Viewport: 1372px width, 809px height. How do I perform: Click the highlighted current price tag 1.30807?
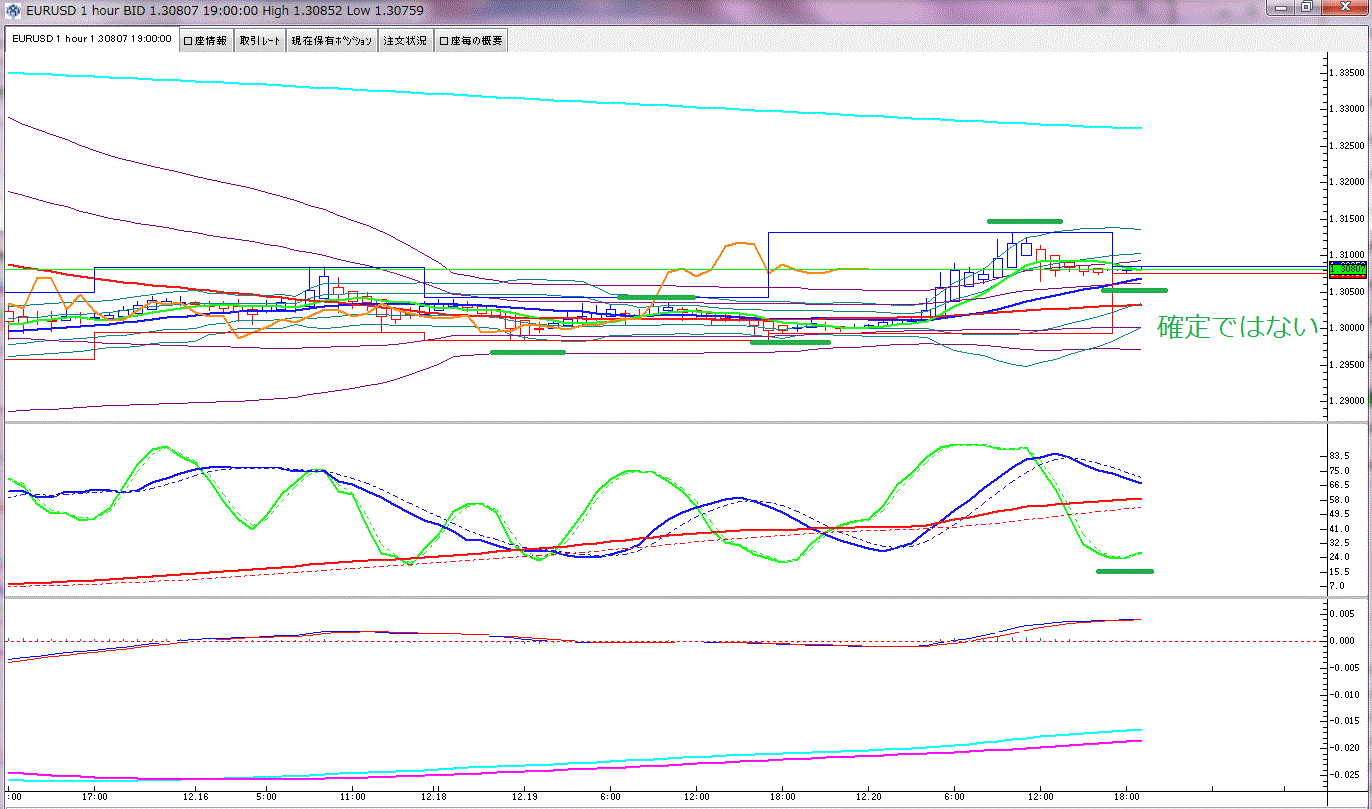pyautogui.click(x=1347, y=269)
